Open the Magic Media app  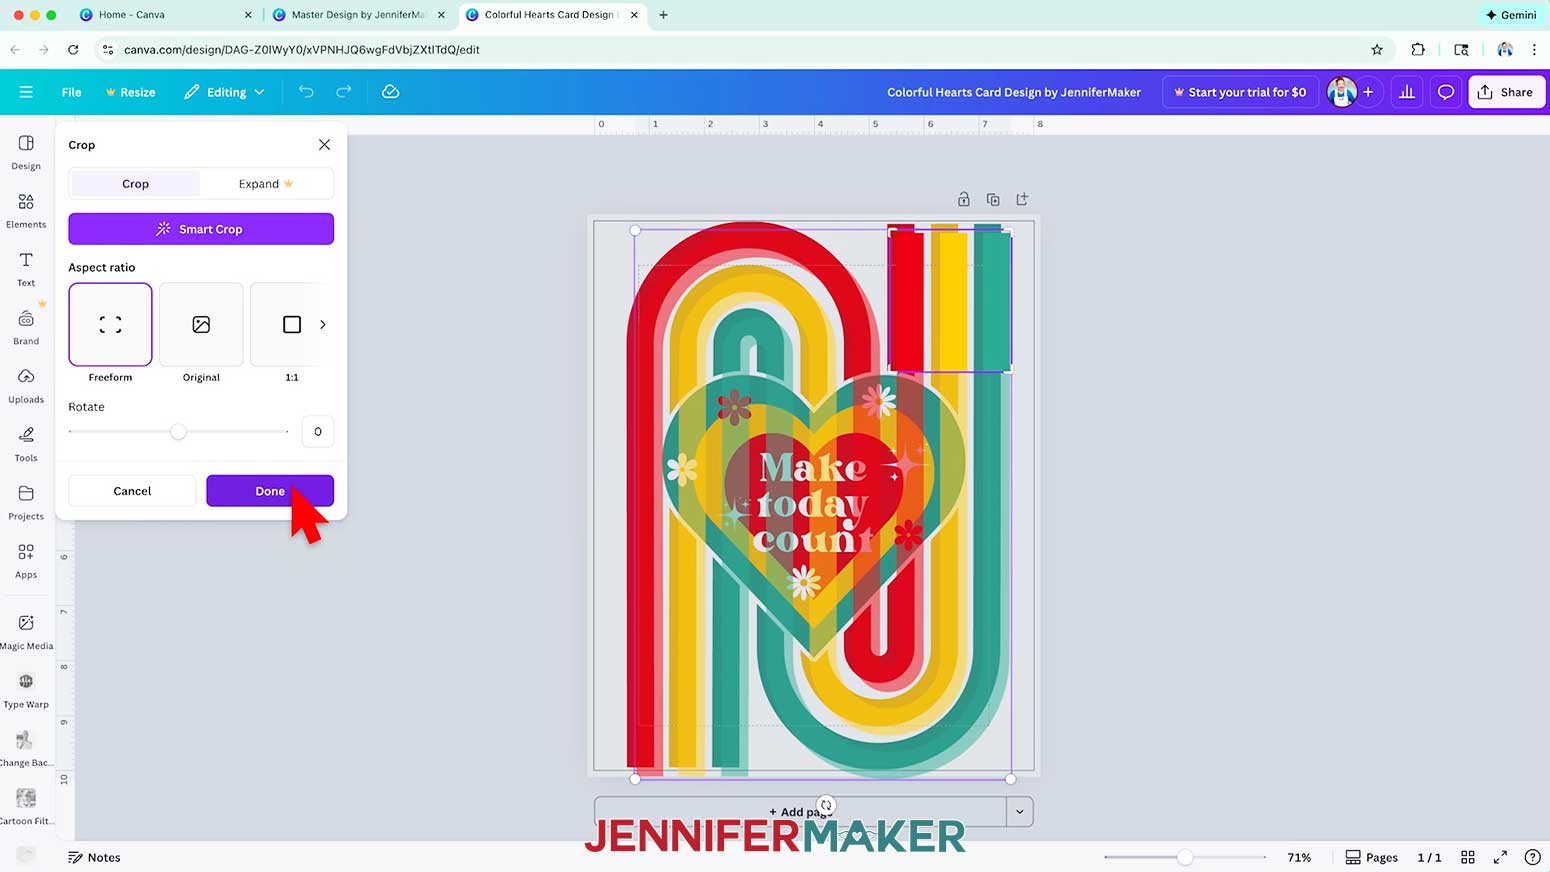26,632
